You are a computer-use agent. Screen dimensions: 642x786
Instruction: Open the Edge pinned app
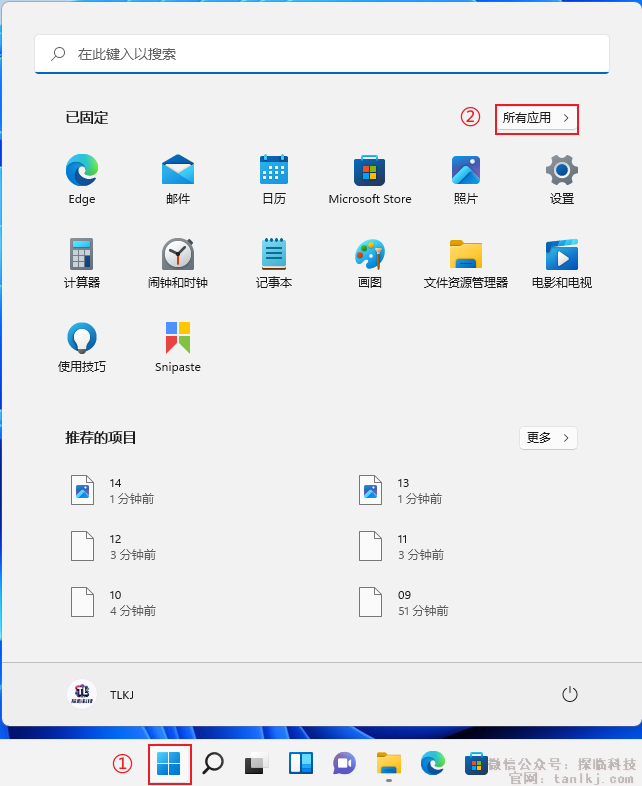tap(82, 179)
